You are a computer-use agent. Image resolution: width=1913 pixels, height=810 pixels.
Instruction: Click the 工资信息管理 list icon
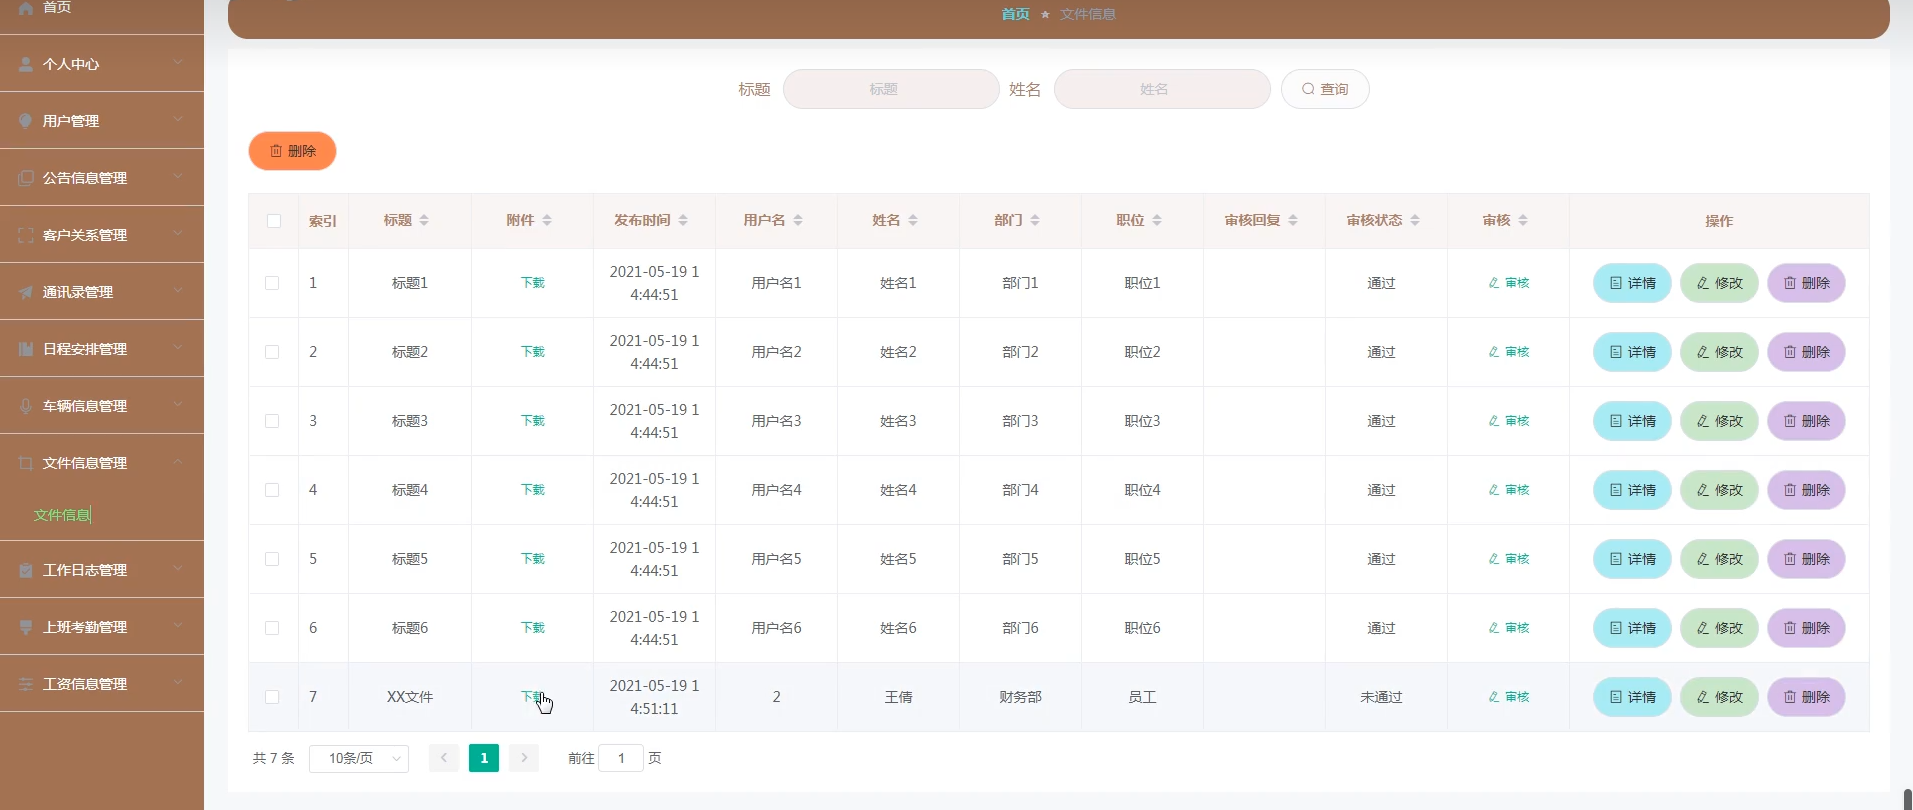26,684
